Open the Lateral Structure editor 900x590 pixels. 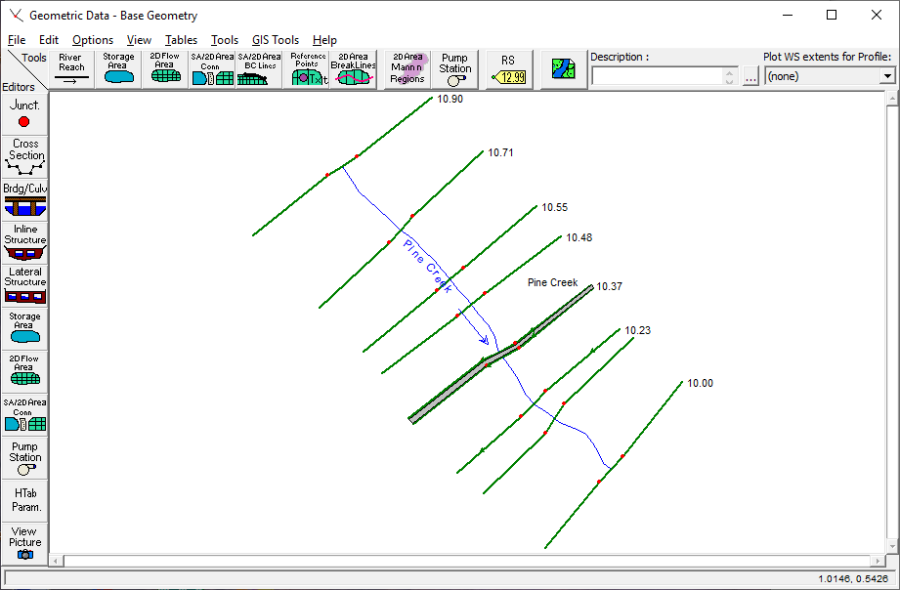[24, 285]
